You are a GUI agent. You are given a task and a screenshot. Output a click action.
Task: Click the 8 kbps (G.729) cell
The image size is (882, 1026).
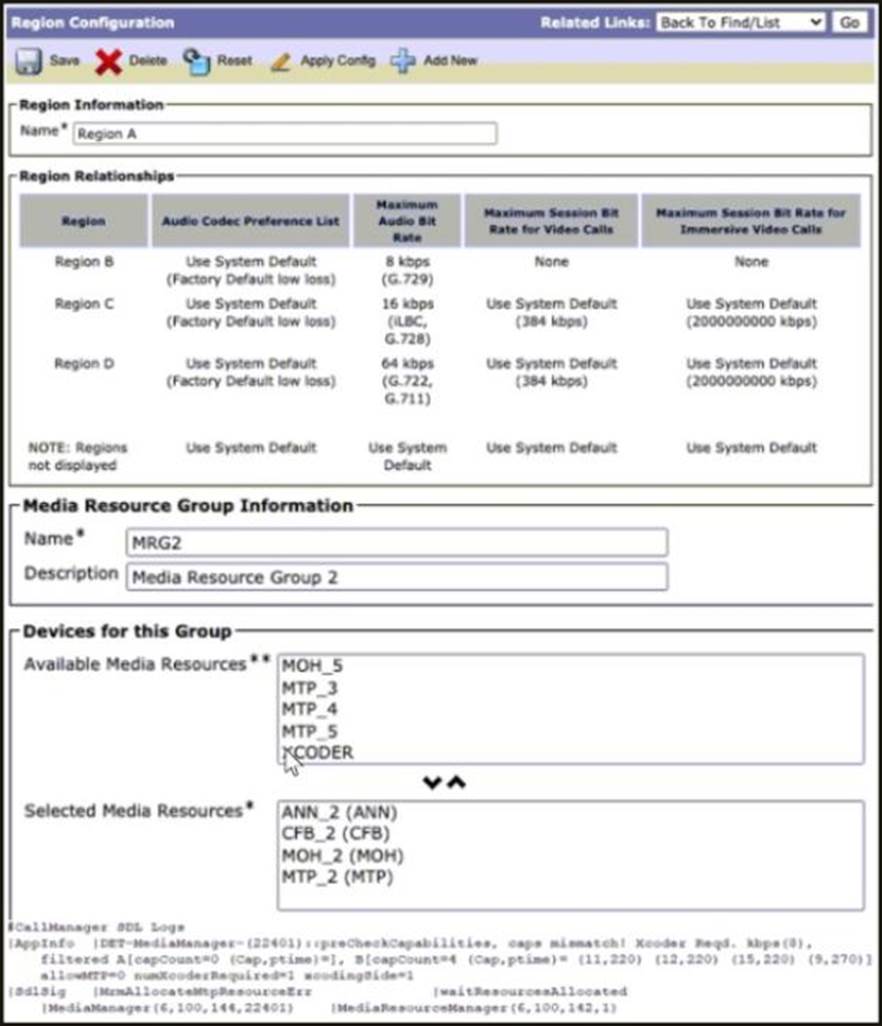click(x=407, y=270)
